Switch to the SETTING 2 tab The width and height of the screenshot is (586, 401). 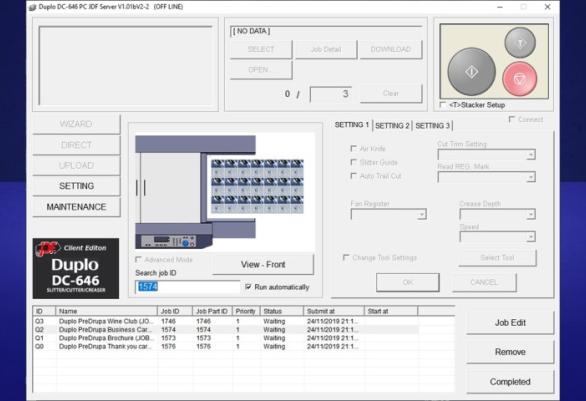[x=392, y=126]
